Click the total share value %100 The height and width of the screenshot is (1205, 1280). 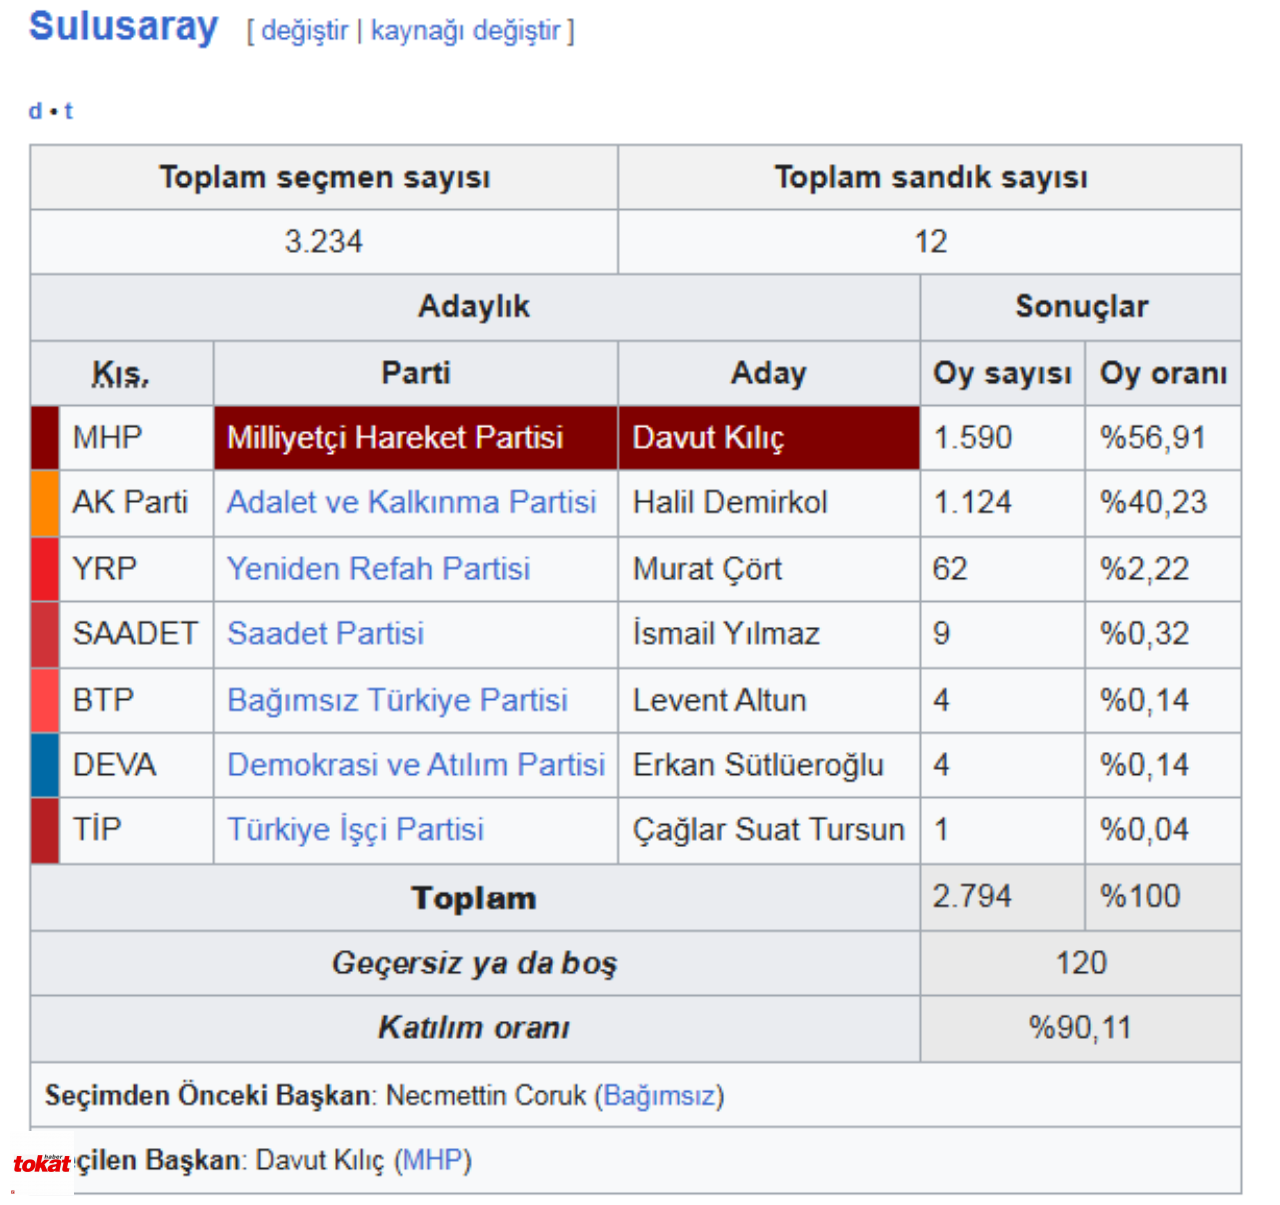click(1140, 896)
